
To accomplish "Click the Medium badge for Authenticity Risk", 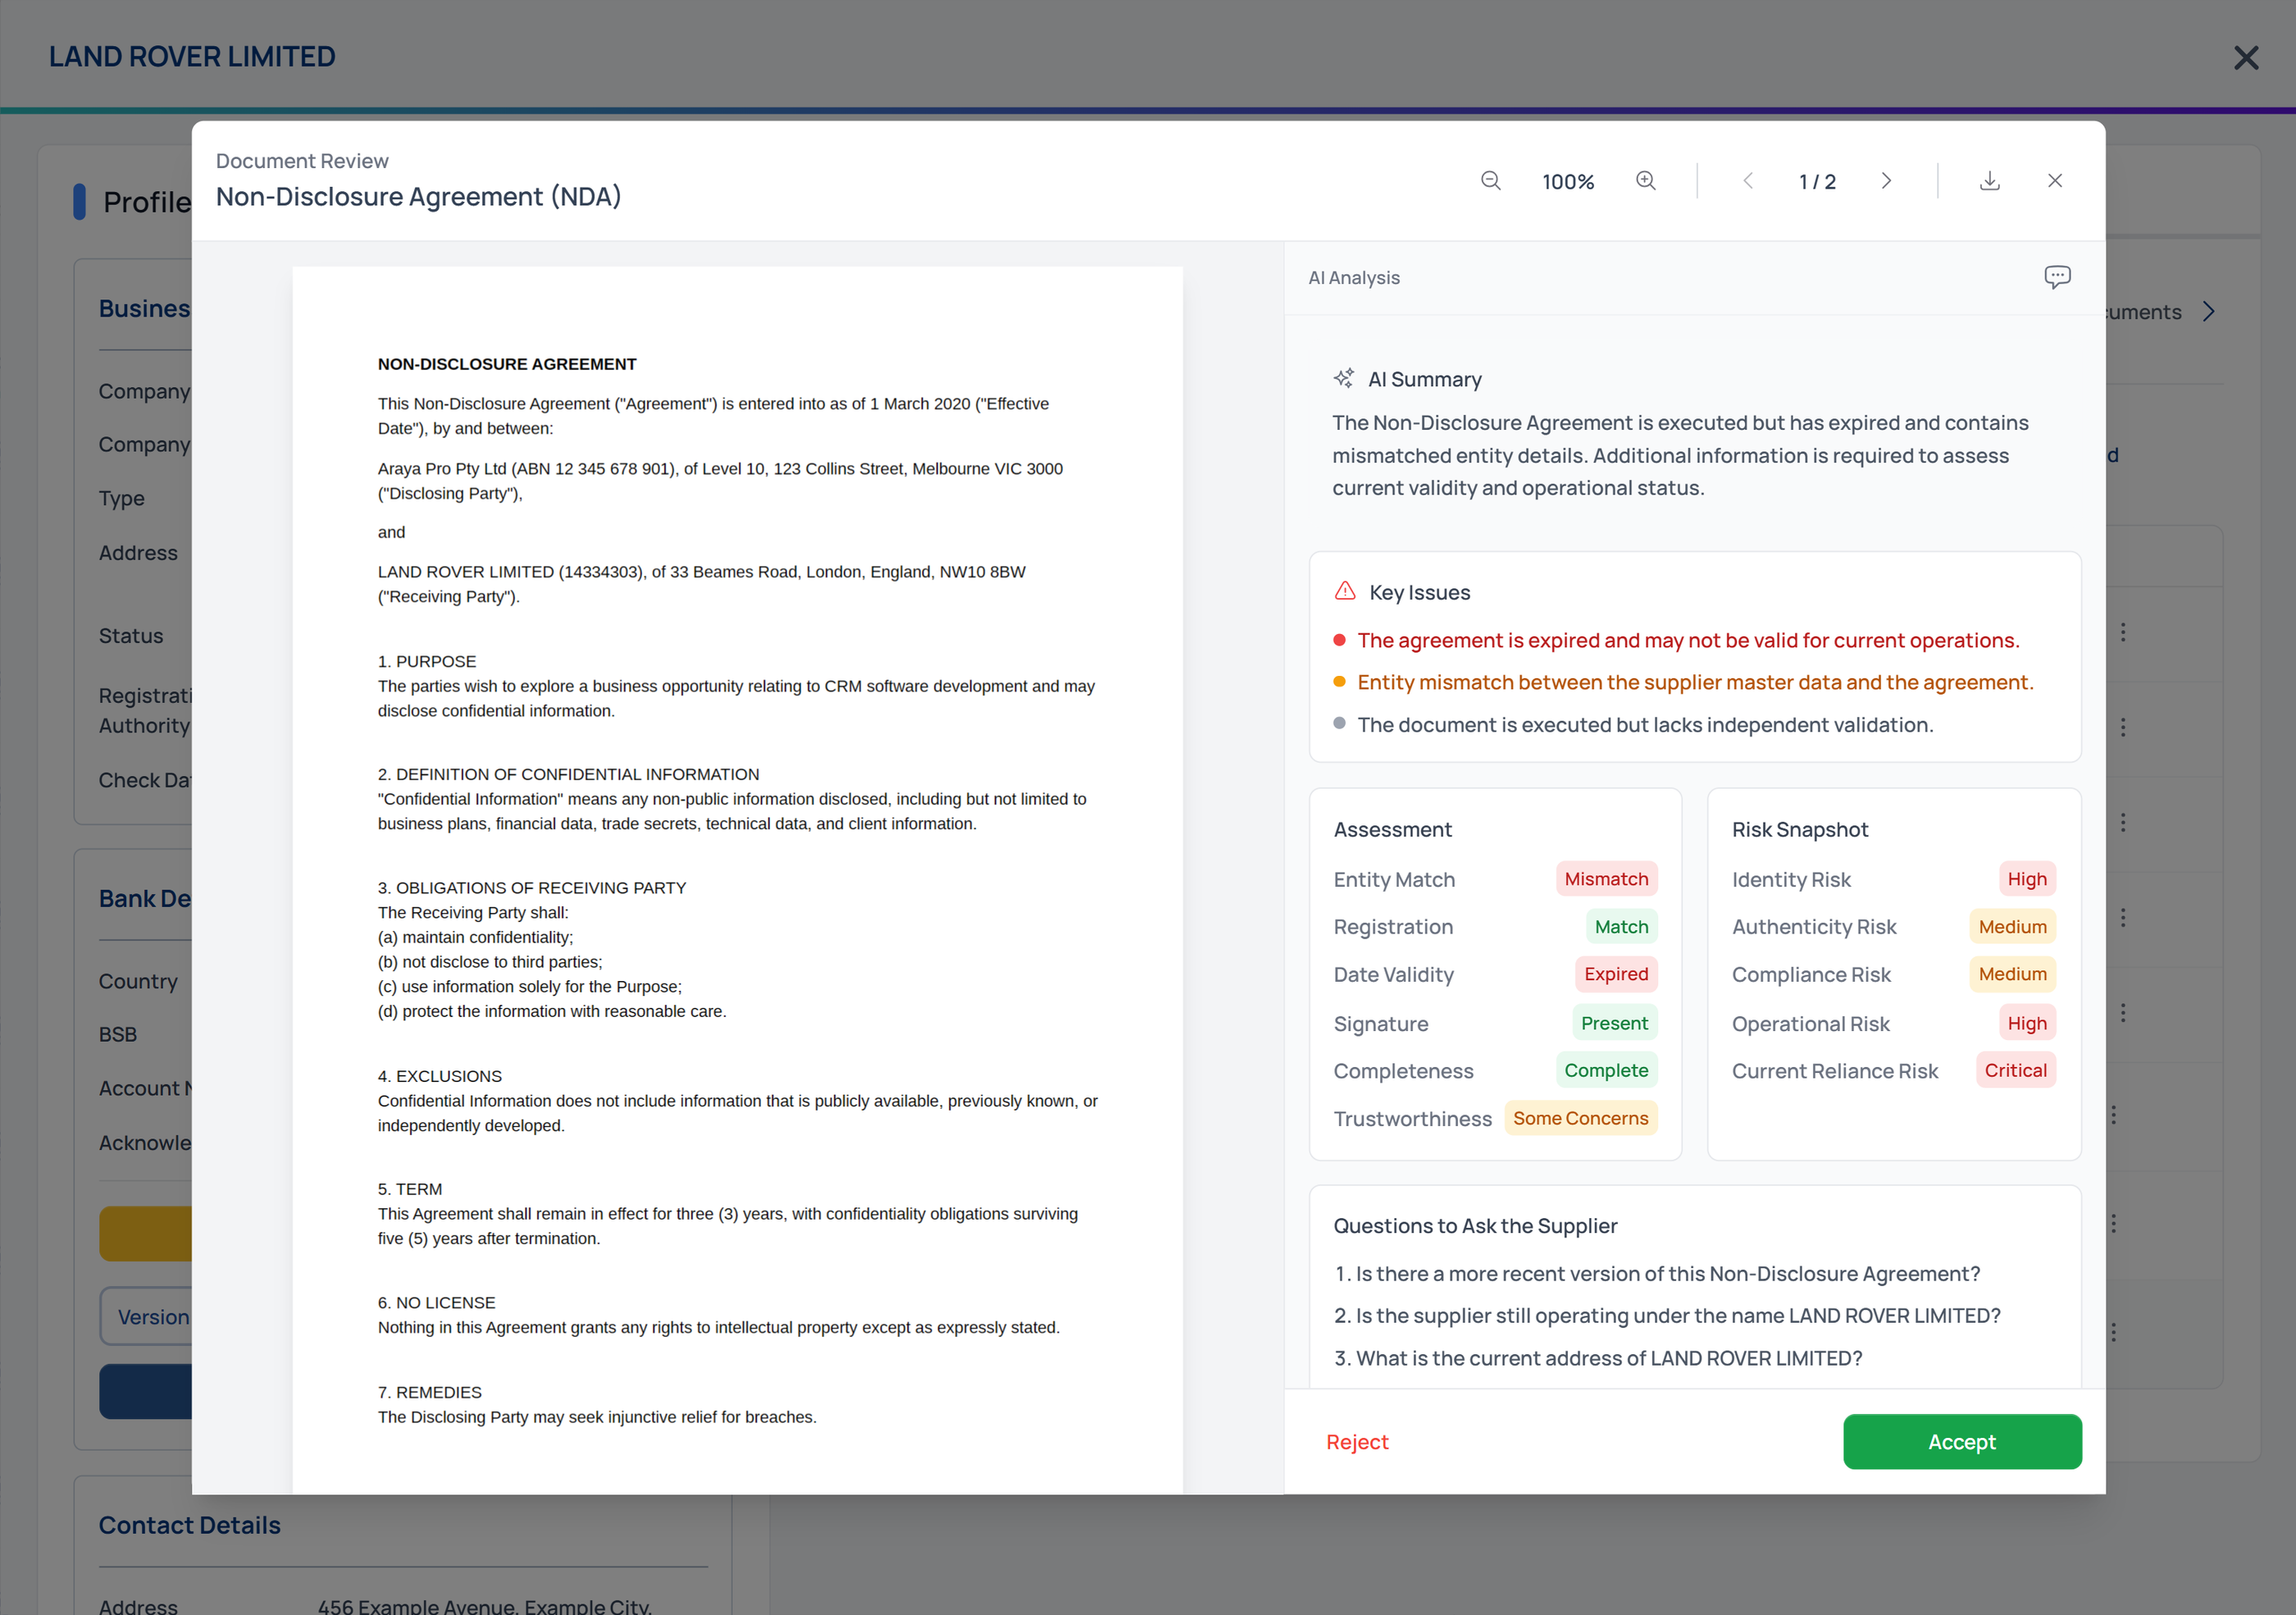I will tap(2011, 927).
